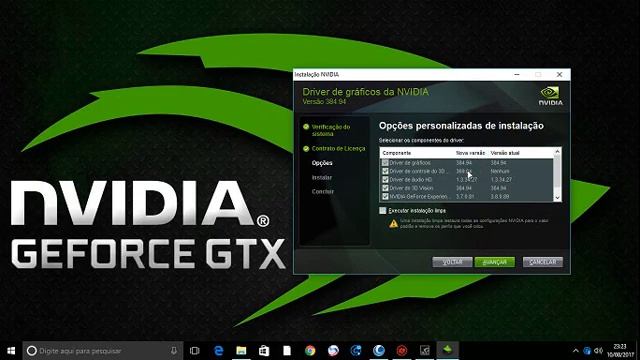Open Microsoft Store from taskbar
640x360 pixels.
(264, 351)
